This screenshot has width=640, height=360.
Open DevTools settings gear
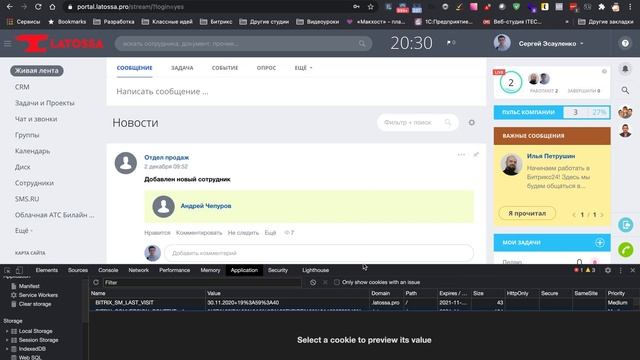pyautogui.click(x=608, y=270)
